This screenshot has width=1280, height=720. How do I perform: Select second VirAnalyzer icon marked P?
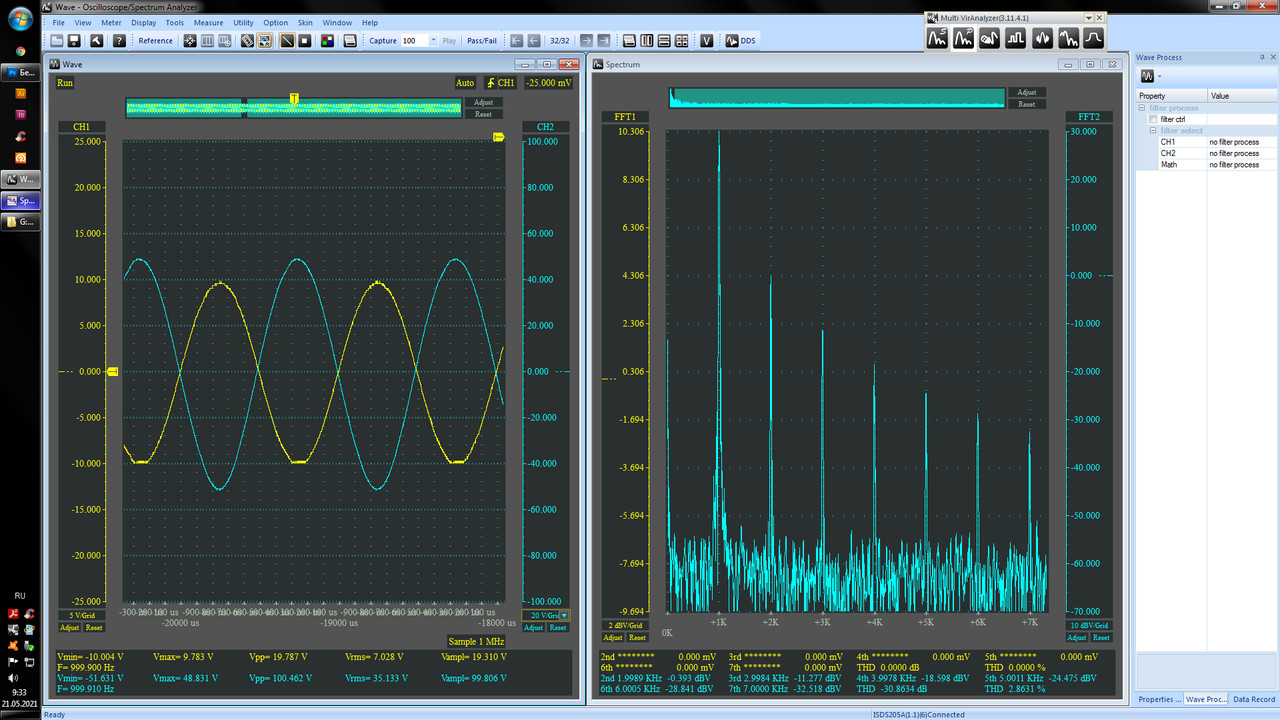click(x=964, y=38)
